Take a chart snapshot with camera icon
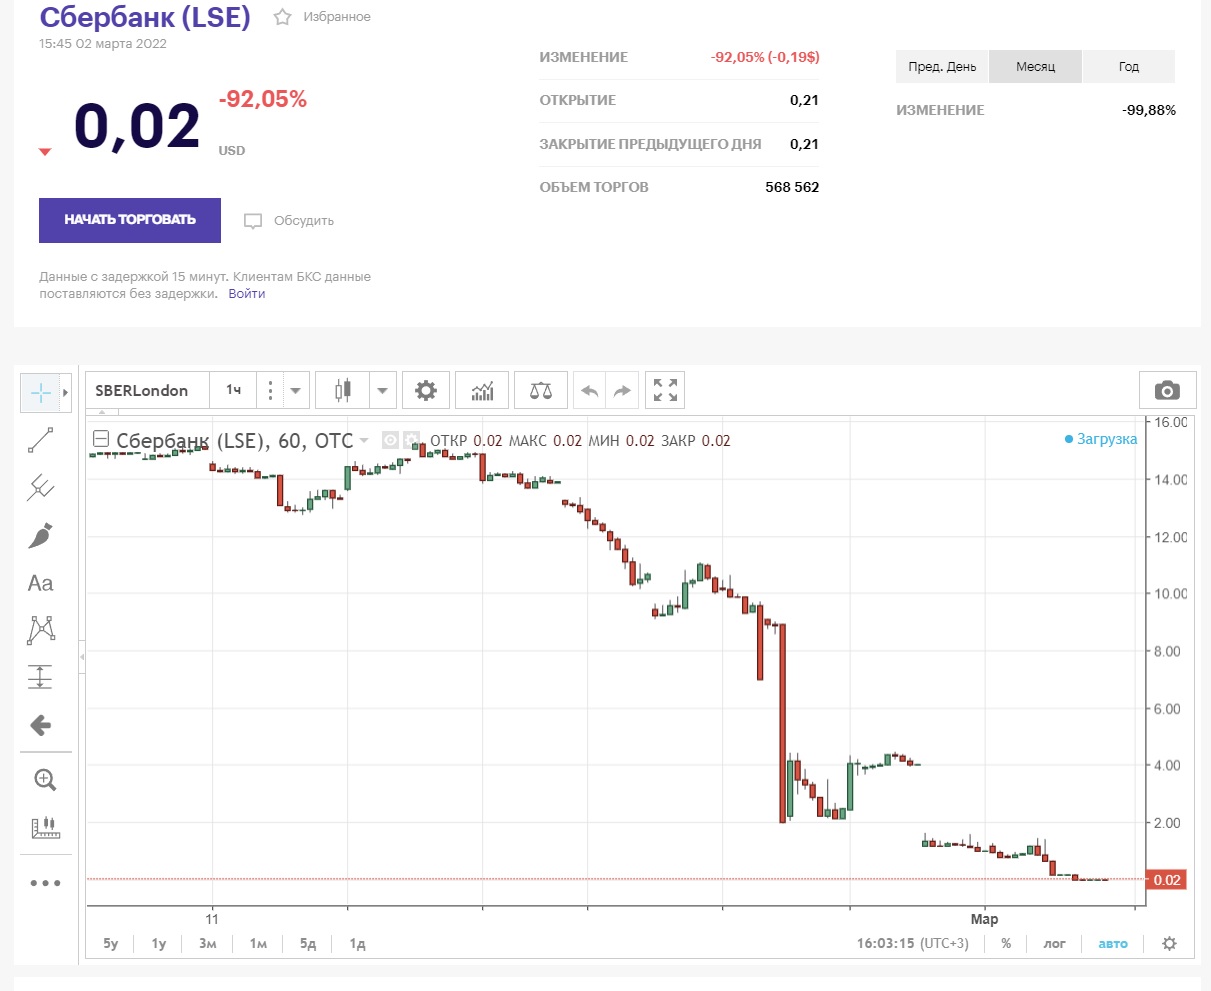Viewport: 1211px width, 991px height. tap(1167, 390)
